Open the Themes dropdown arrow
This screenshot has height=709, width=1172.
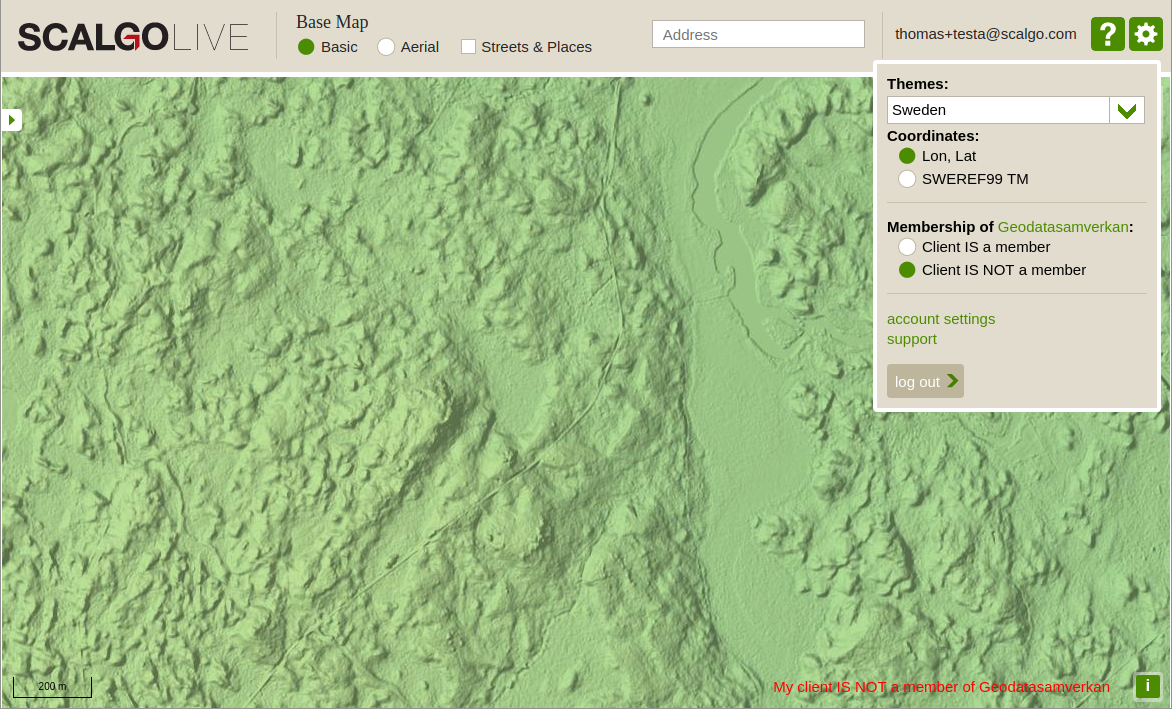pos(1127,111)
